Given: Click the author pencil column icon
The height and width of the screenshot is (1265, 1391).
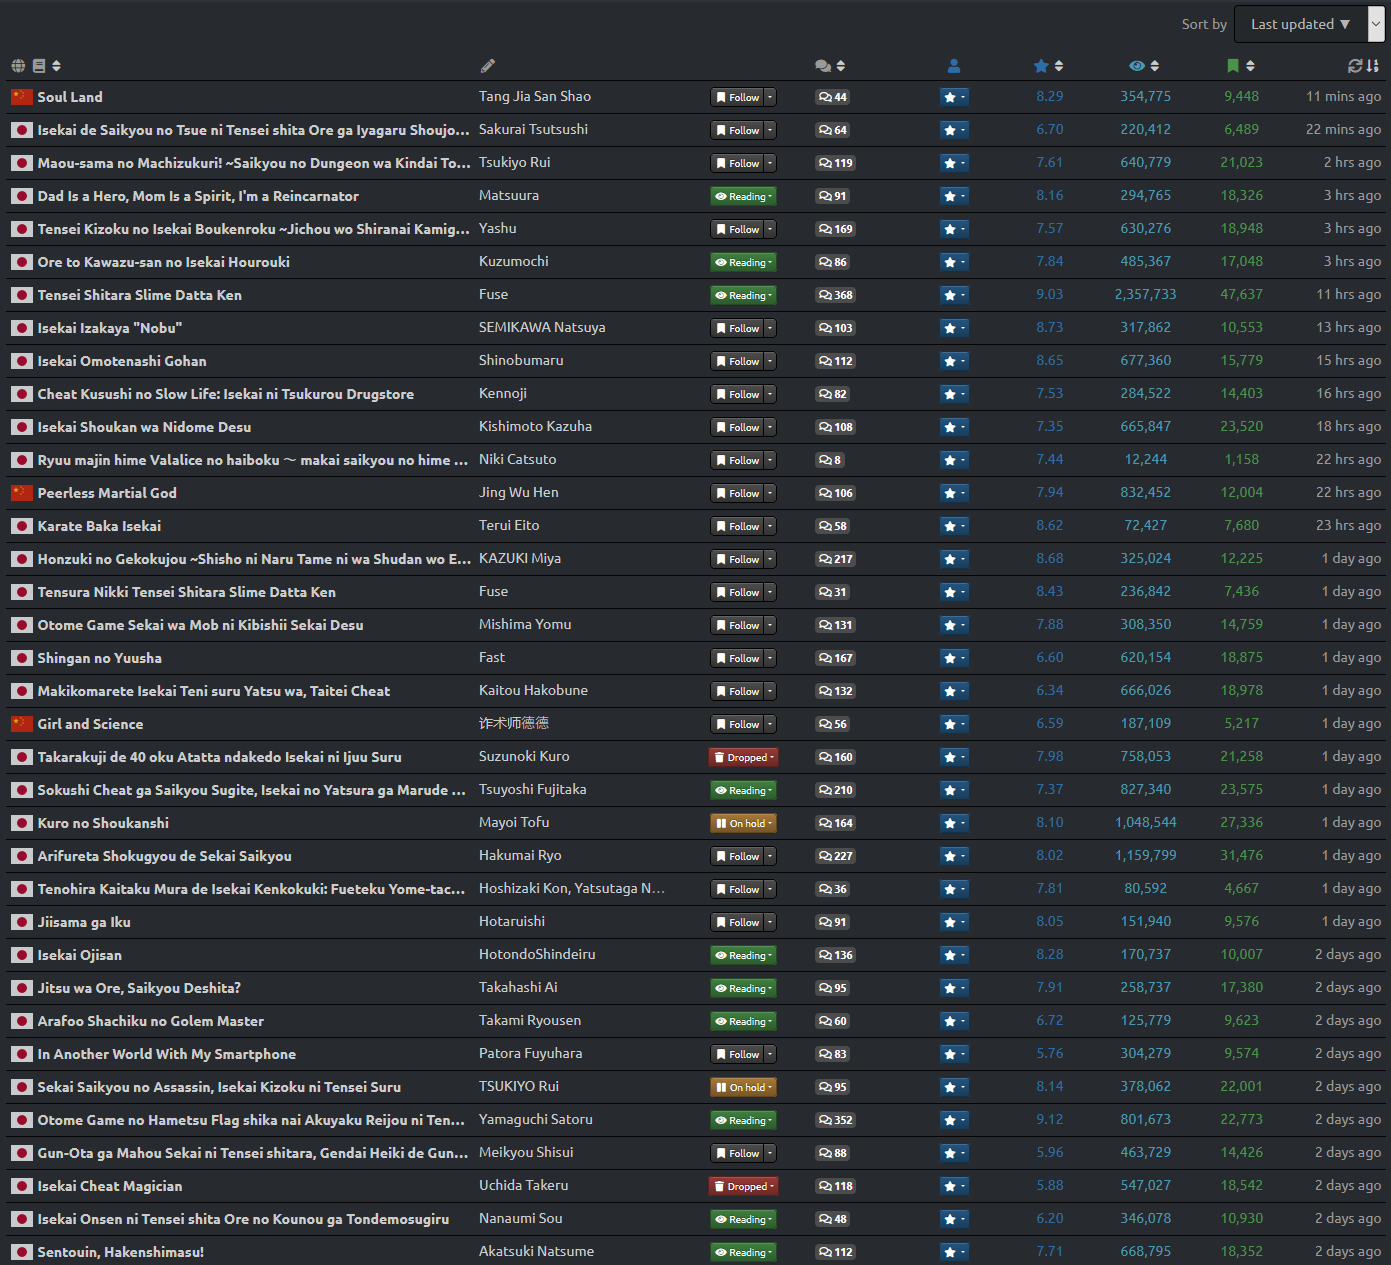Looking at the screenshot, I should coord(487,66).
